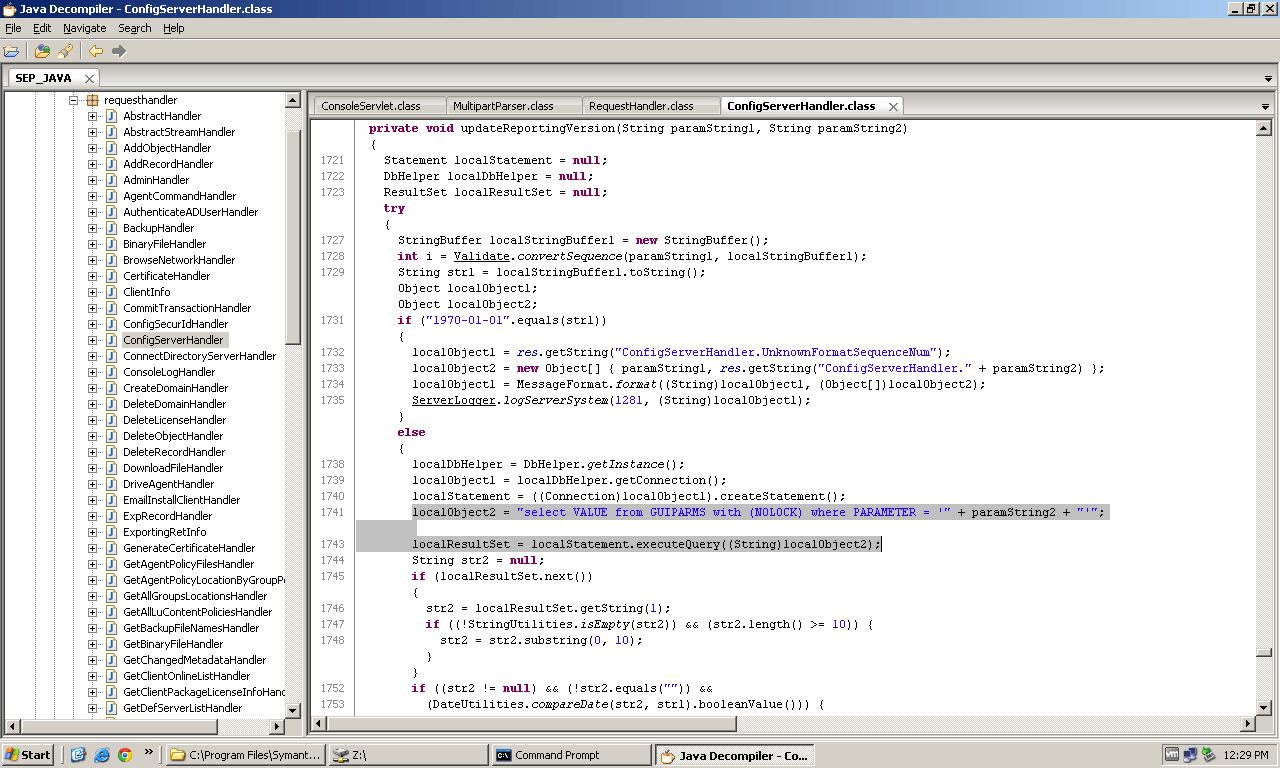Launch Chrome from the quick launch bar
Image resolution: width=1280 pixels, height=768 pixels.
125,755
